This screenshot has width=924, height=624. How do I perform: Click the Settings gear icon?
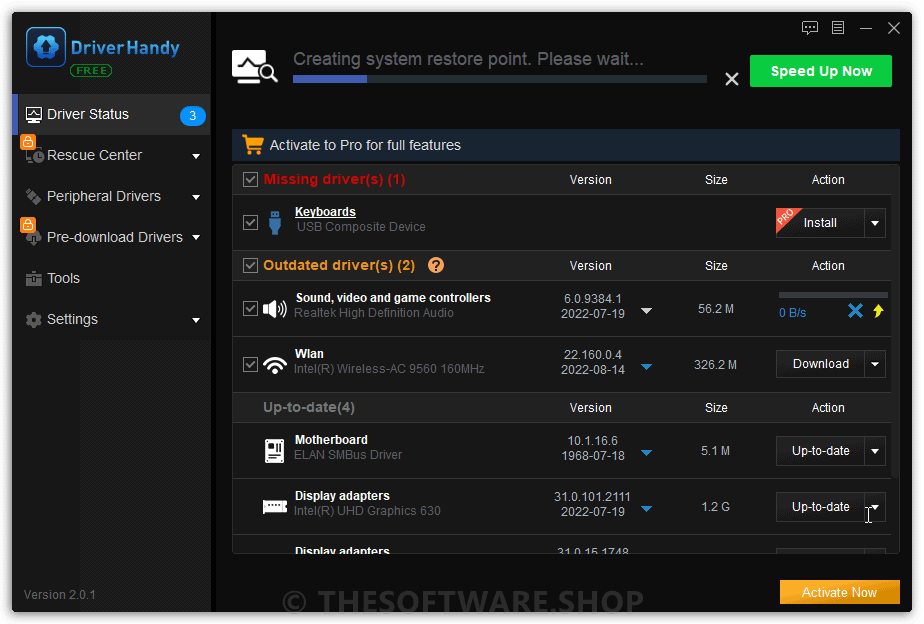(x=34, y=319)
